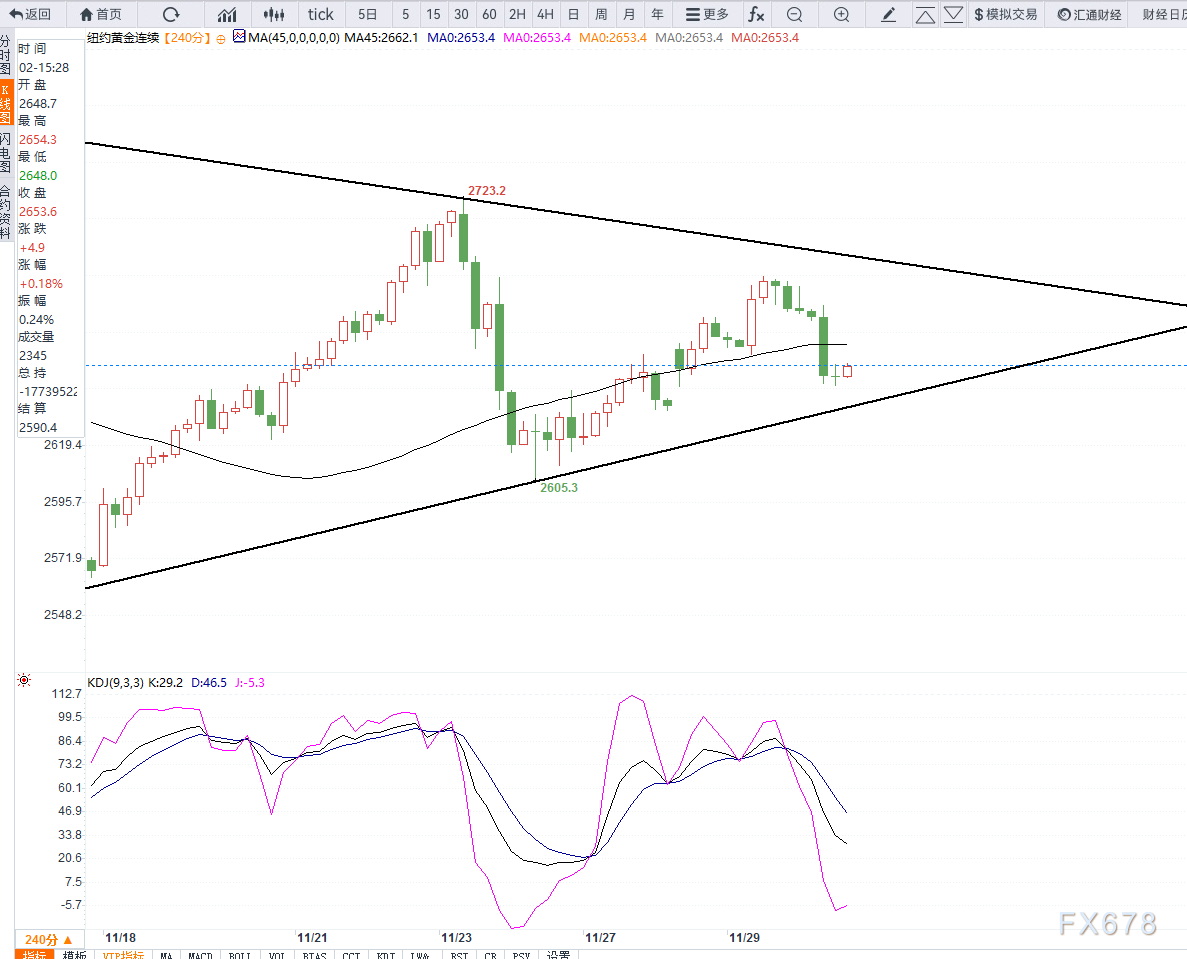Activate the pencil drawing tool
Viewport: 1187px width, 959px height.
tap(889, 14)
